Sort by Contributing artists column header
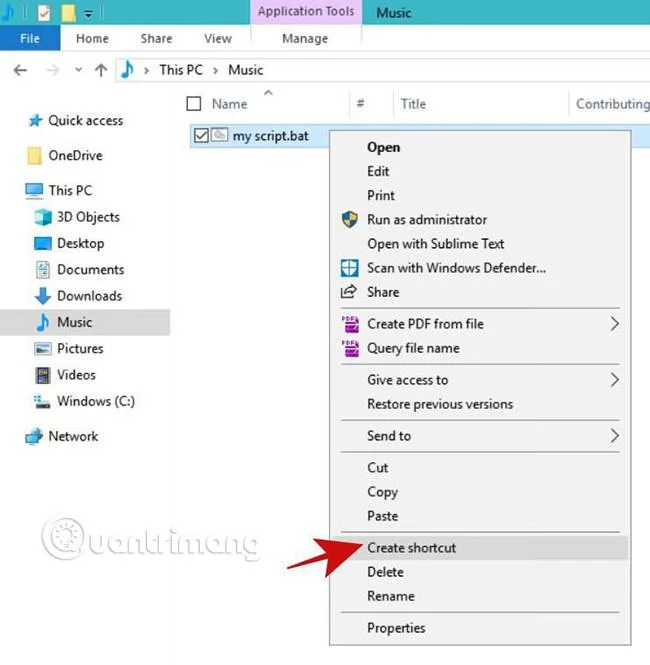The height and width of the screenshot is (665, 650). point(613,104)
